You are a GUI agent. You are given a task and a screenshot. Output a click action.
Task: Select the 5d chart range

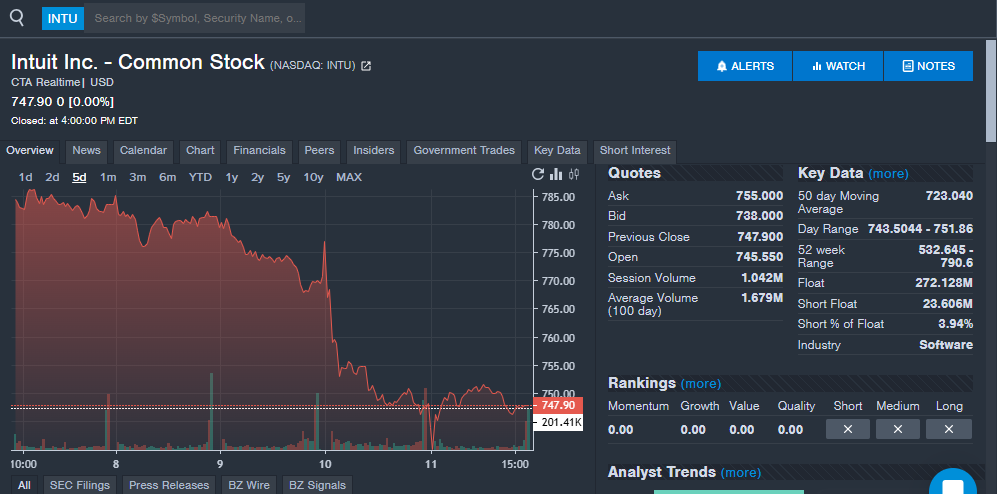point(79,177)
